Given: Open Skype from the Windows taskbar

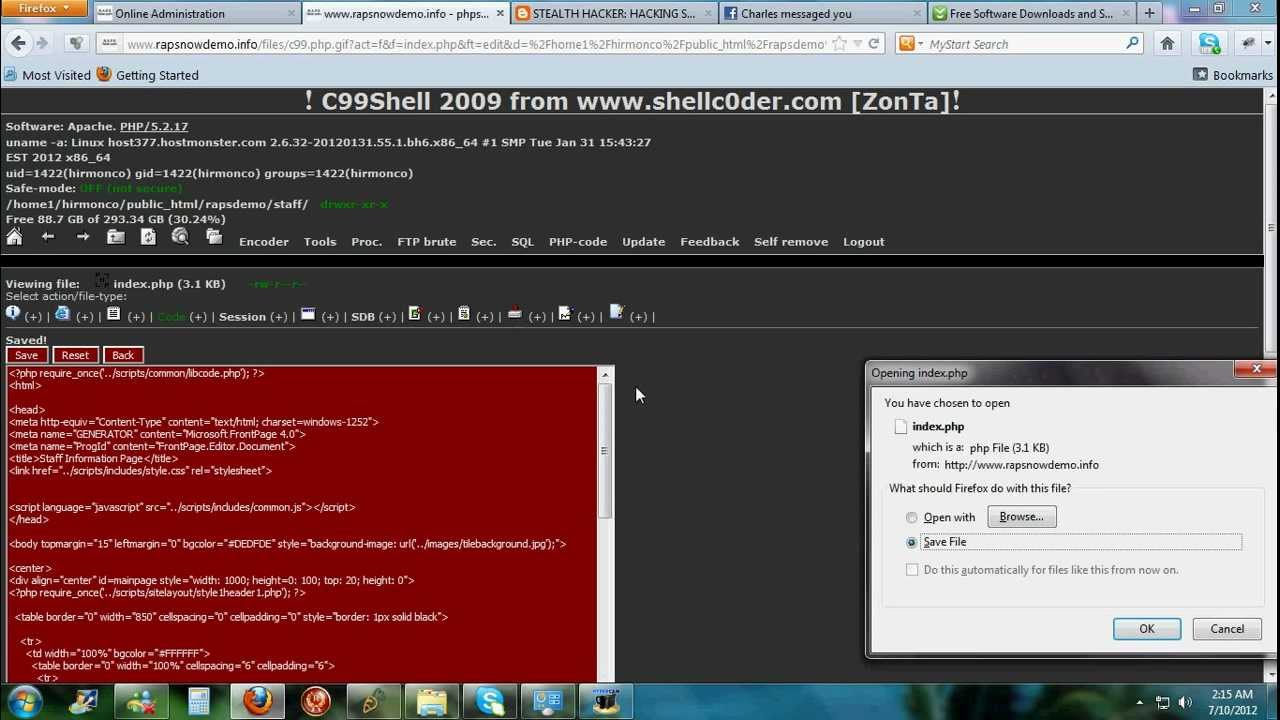Looking at the screenshot, I should [x=490, y=701].
